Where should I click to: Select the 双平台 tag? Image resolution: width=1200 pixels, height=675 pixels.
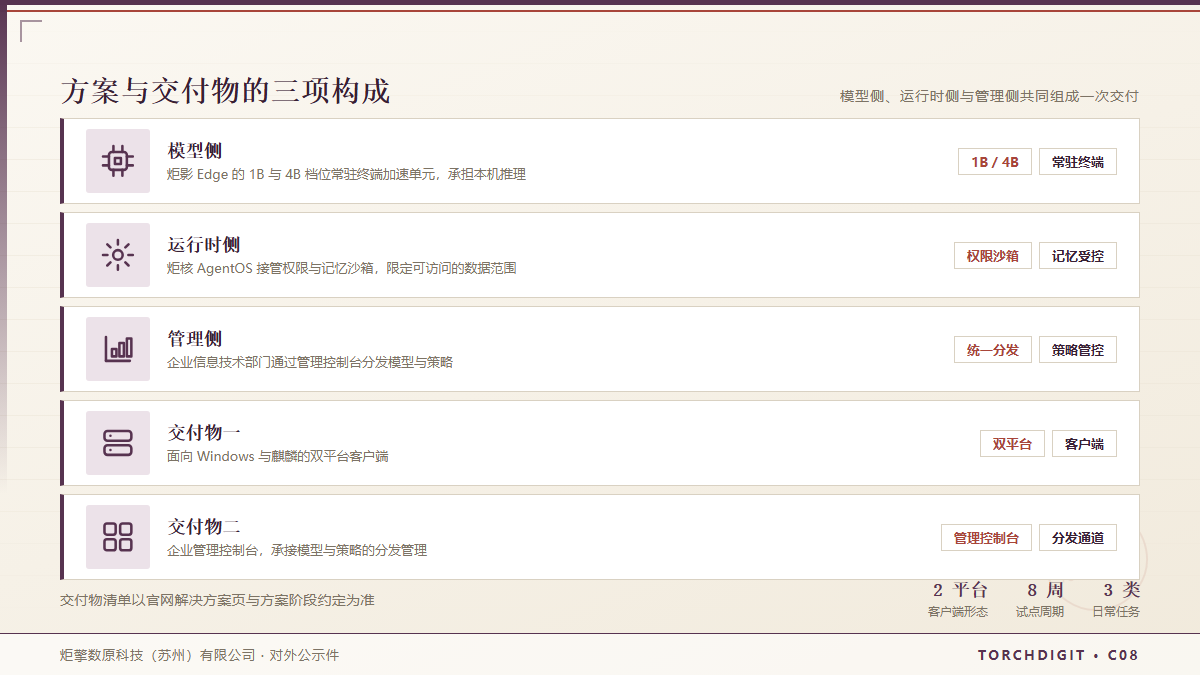1012,444
